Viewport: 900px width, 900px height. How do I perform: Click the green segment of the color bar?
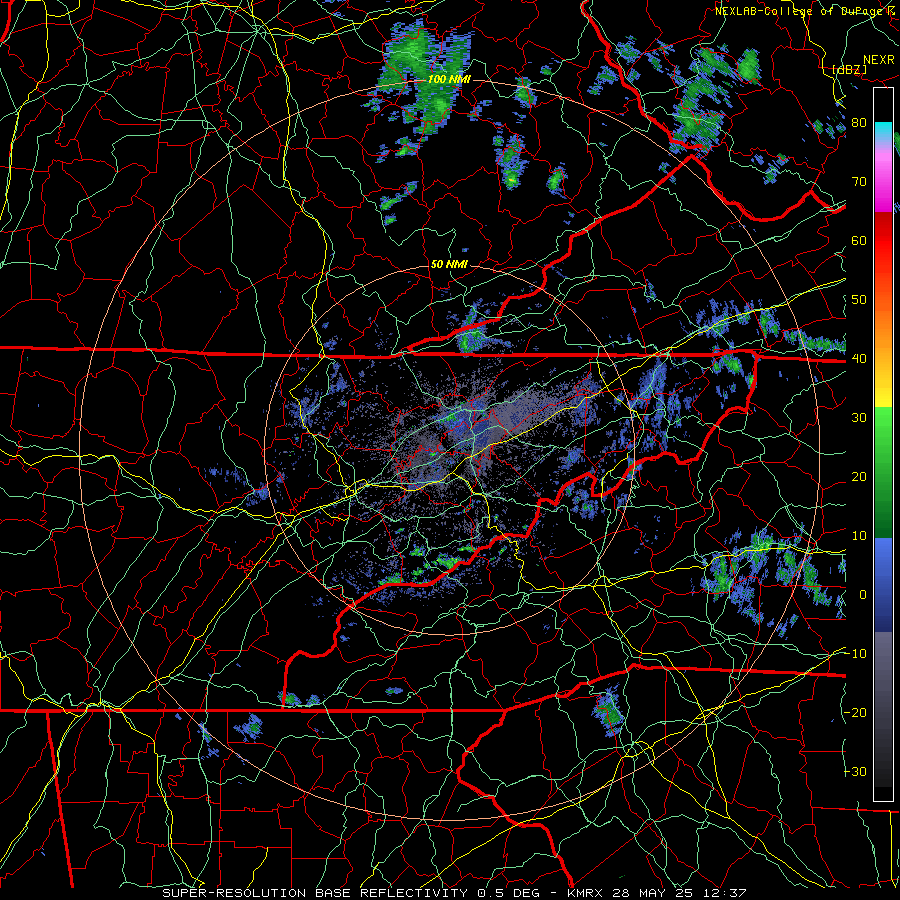tap(883, 471)
